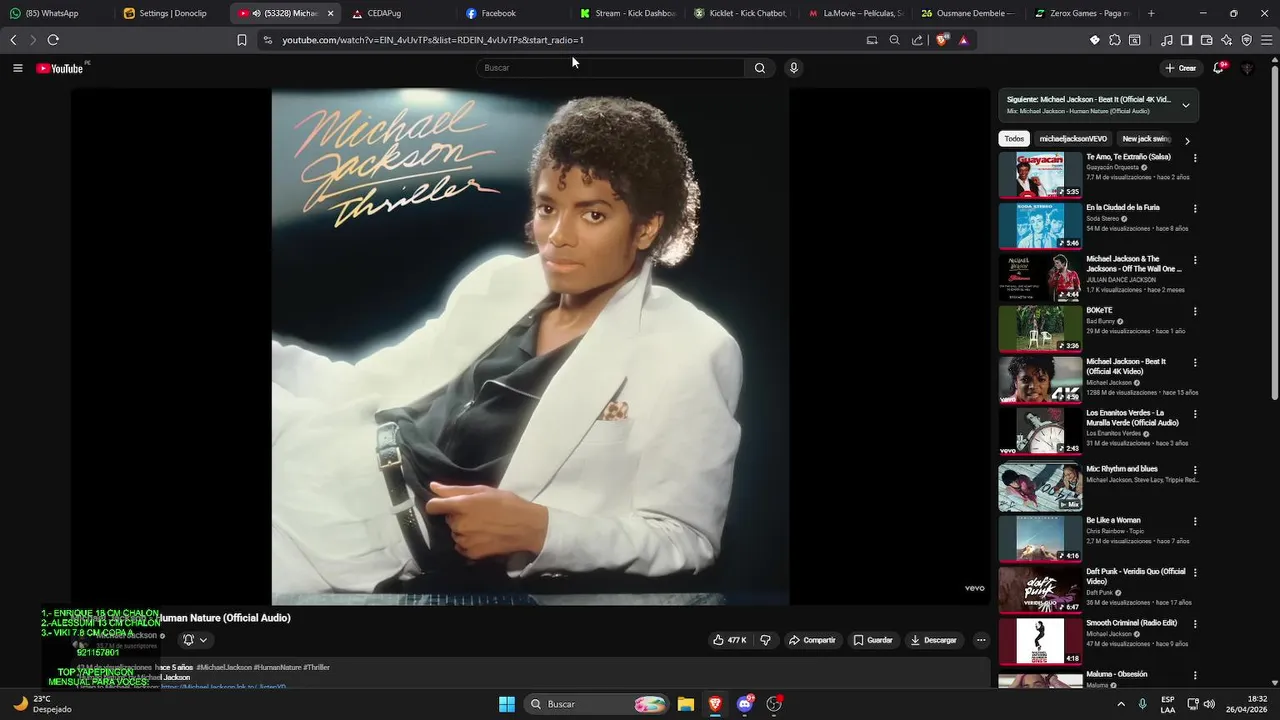The height and width of the screenshot is (720, 1280).
Task: Open Windows Start menu
Action: (x=507, y=704)
